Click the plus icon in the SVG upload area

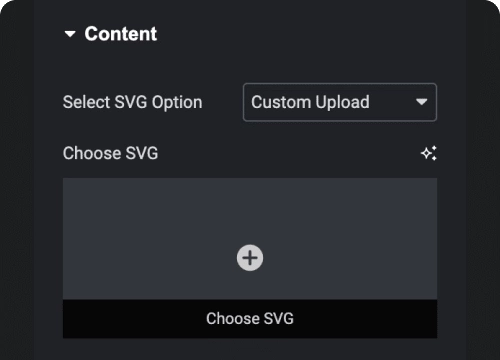click(250, 258)
